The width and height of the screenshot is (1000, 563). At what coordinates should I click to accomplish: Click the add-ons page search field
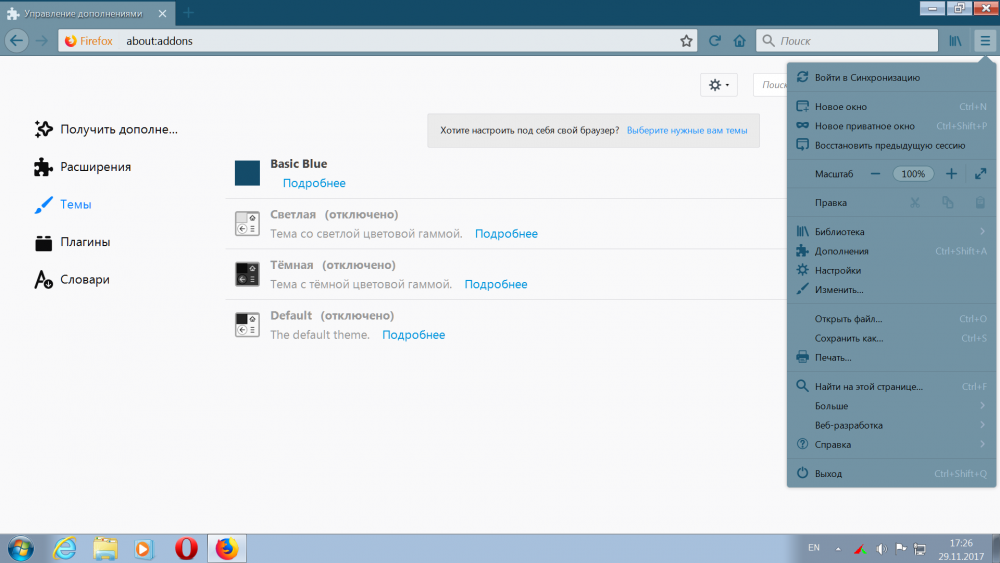pos(770,85)
